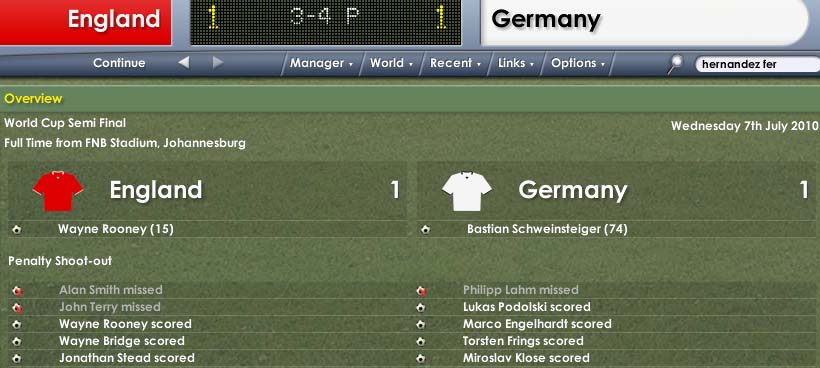This screenshot has width=820, height=368.
Task: Click the England red team banner
Action: tap(86, 22)
